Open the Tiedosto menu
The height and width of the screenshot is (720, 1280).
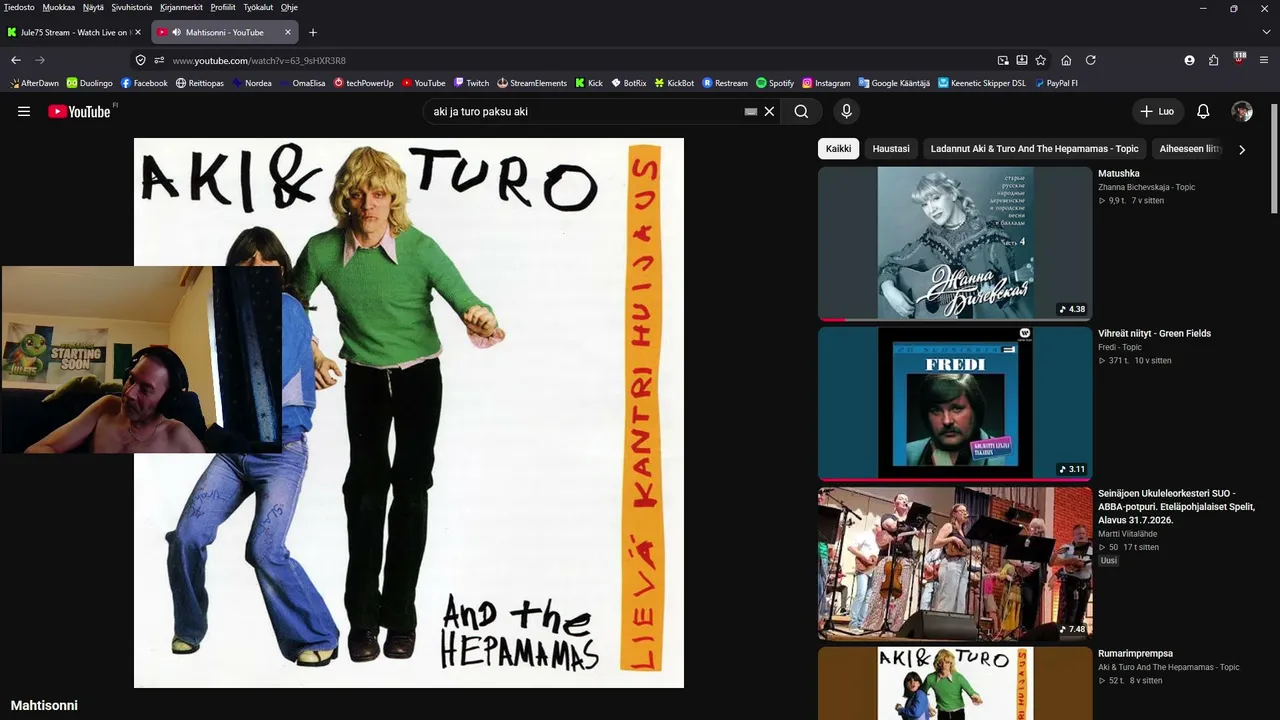tap(19, 7)
